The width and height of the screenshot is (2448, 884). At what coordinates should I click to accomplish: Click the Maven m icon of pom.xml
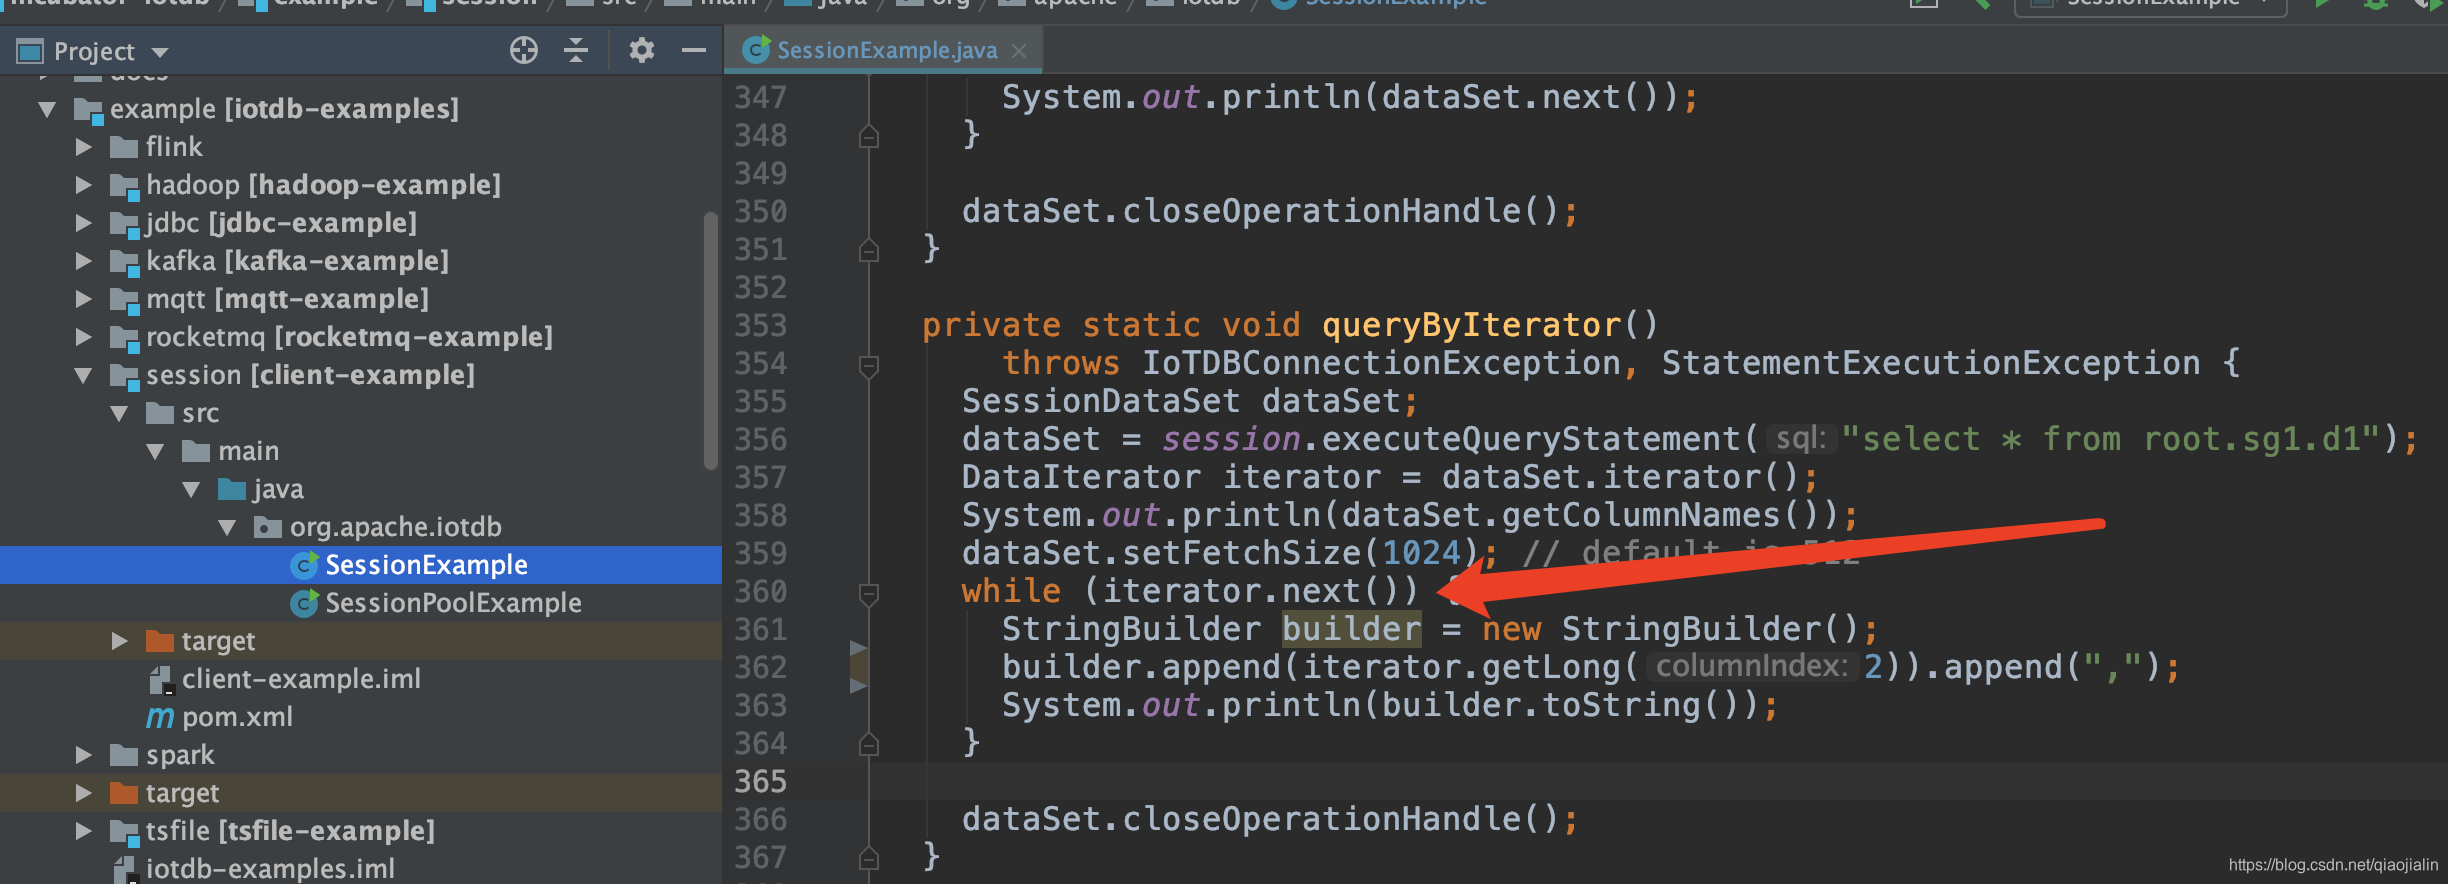(x=160, y=717)
